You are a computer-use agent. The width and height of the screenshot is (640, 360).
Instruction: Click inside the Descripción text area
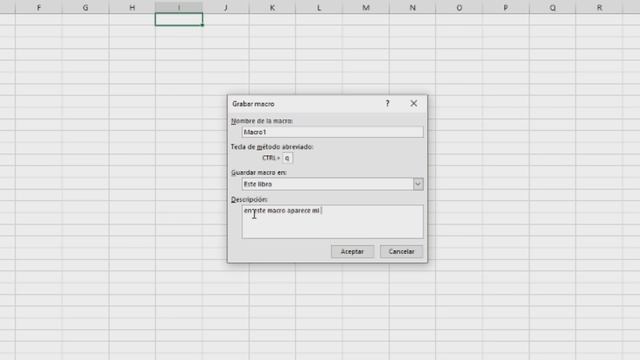pyautogui.click(x=332, y=222)
